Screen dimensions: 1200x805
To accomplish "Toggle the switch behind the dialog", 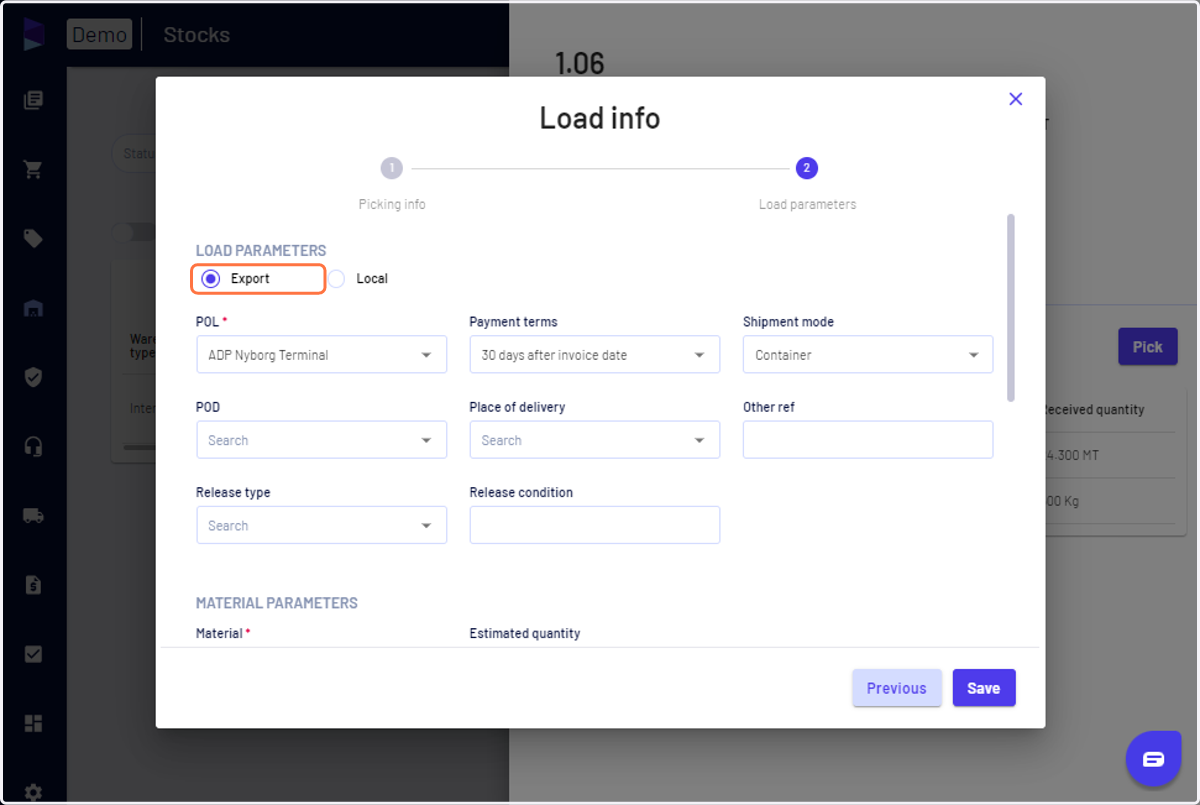I will pyautogui.click(x=134, y=232).
